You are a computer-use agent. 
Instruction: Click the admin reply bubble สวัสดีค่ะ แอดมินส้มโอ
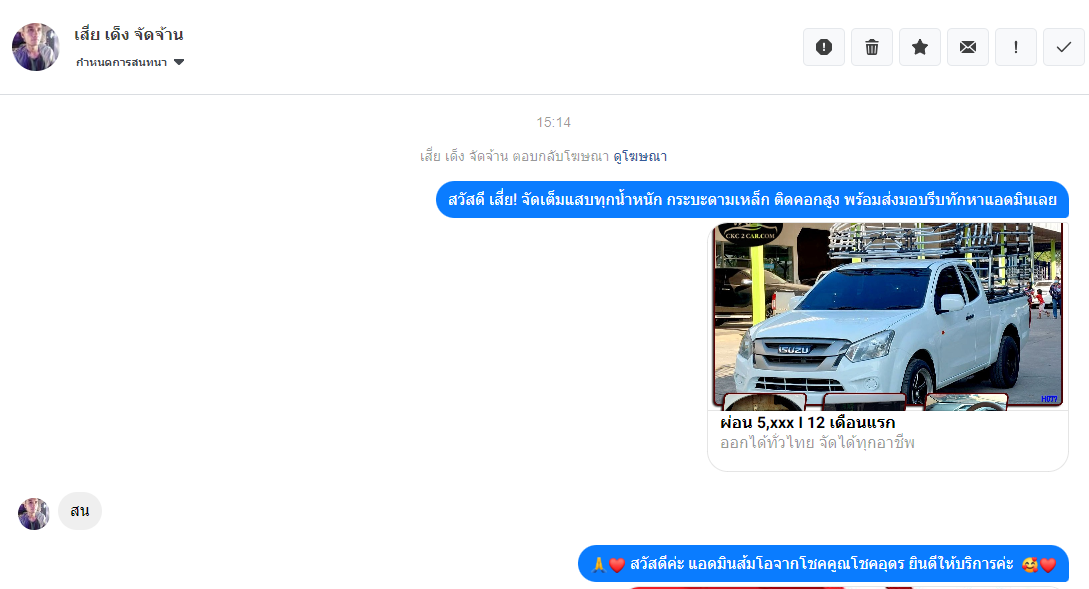click(x=823, y=564)
